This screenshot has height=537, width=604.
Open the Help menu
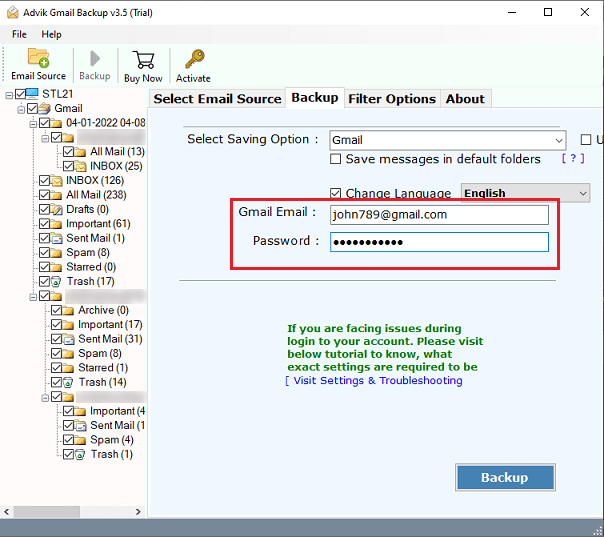coord(51,35)
